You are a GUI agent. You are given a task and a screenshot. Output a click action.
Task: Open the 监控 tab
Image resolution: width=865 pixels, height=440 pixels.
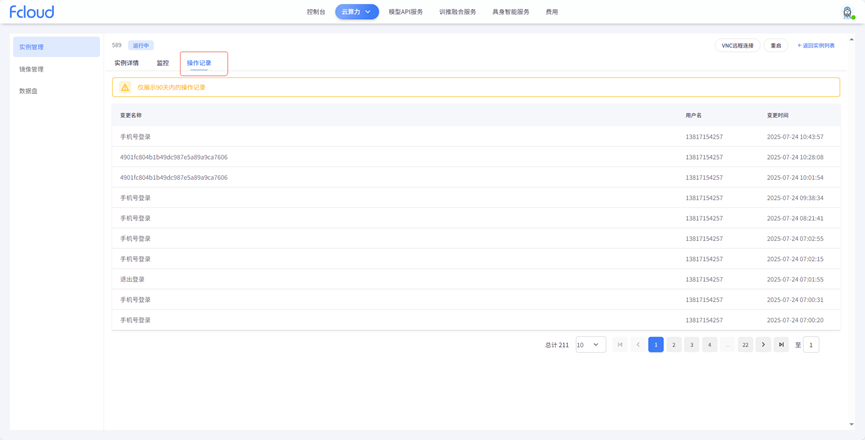[x=163, y=63]
